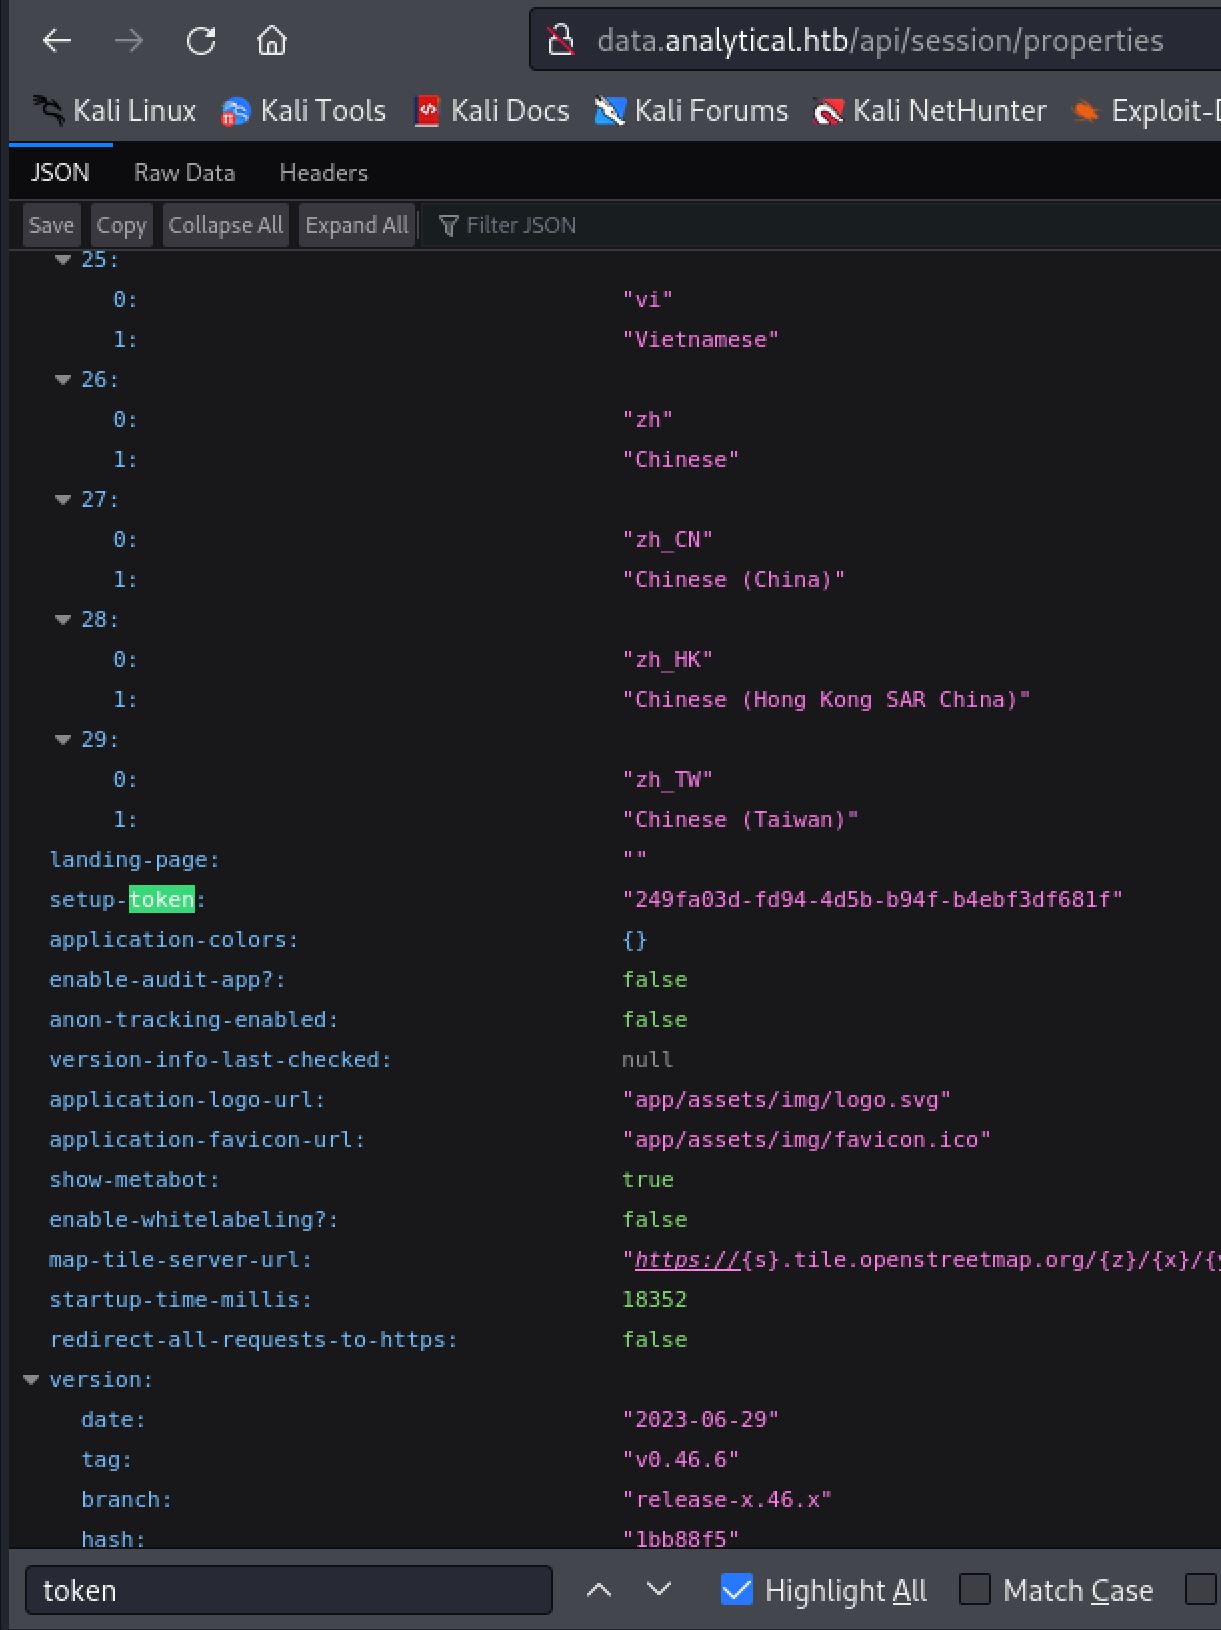Collapse the version object

[x=31, y=1380]
